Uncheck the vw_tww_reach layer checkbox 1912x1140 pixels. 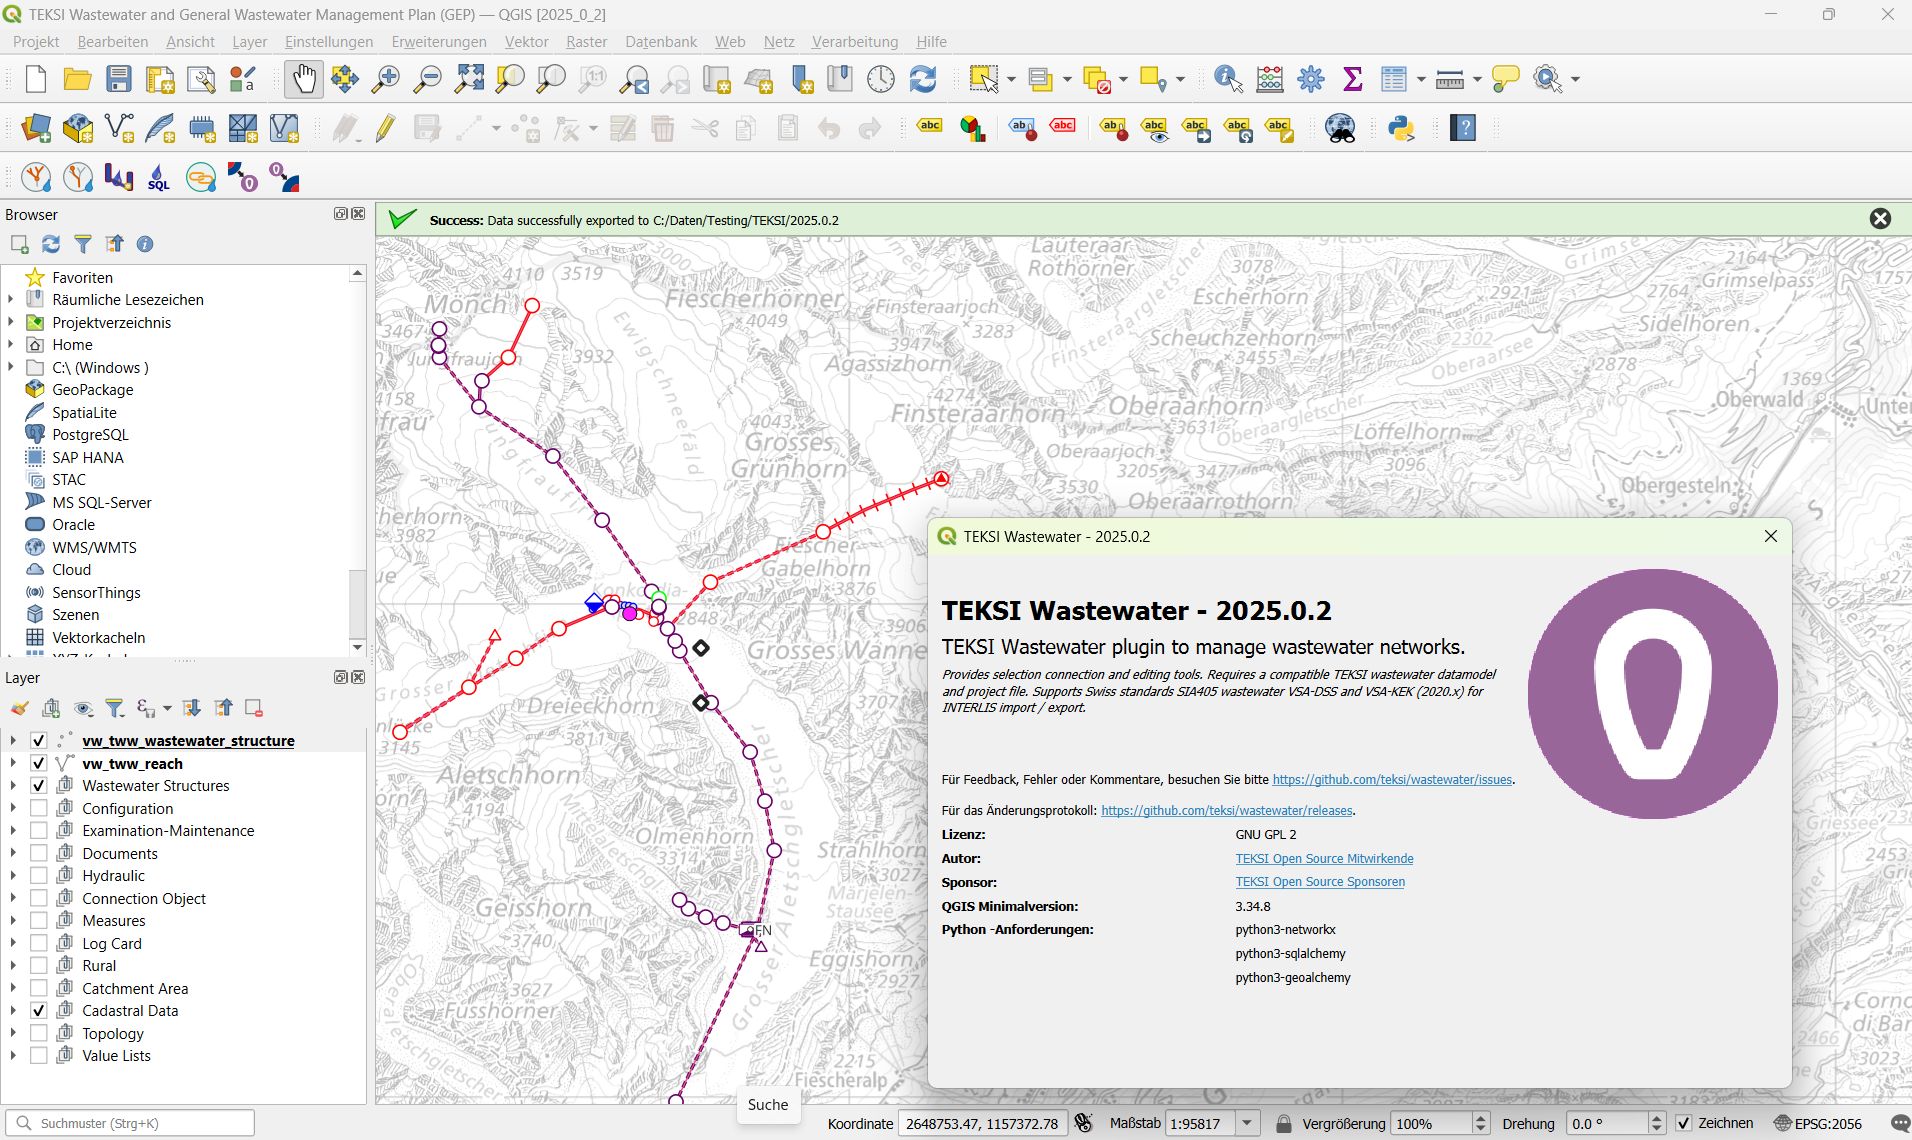coord(39,763)
